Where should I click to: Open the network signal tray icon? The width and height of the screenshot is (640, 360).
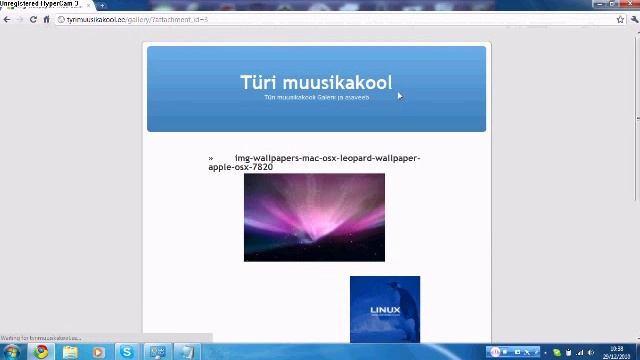click(580, 352)
